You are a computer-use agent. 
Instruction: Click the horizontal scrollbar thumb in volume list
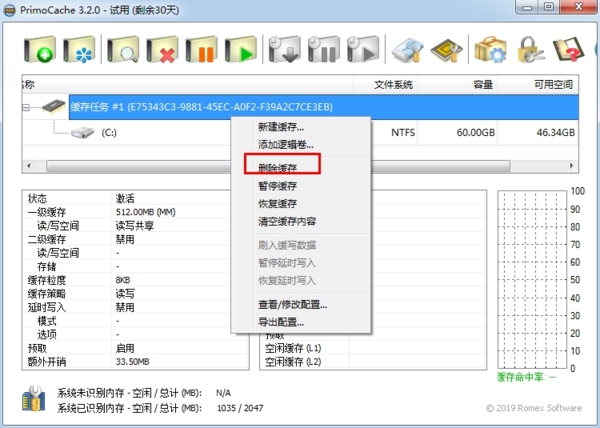click(x=278, y=166)
